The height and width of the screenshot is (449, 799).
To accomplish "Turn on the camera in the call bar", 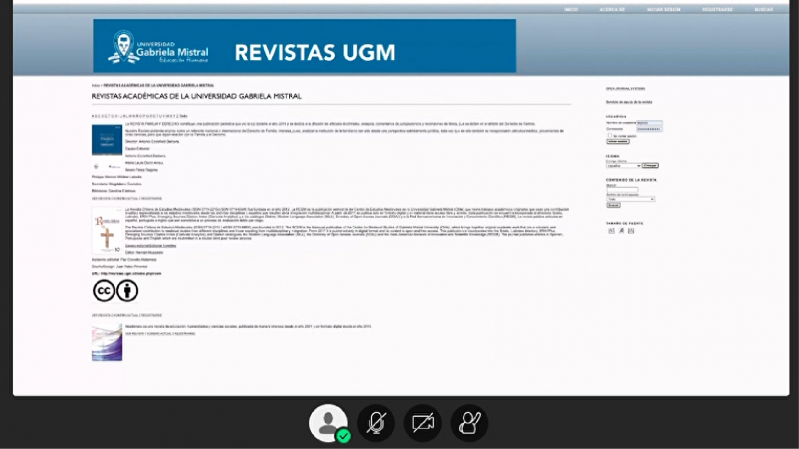I will pos(423,422).
